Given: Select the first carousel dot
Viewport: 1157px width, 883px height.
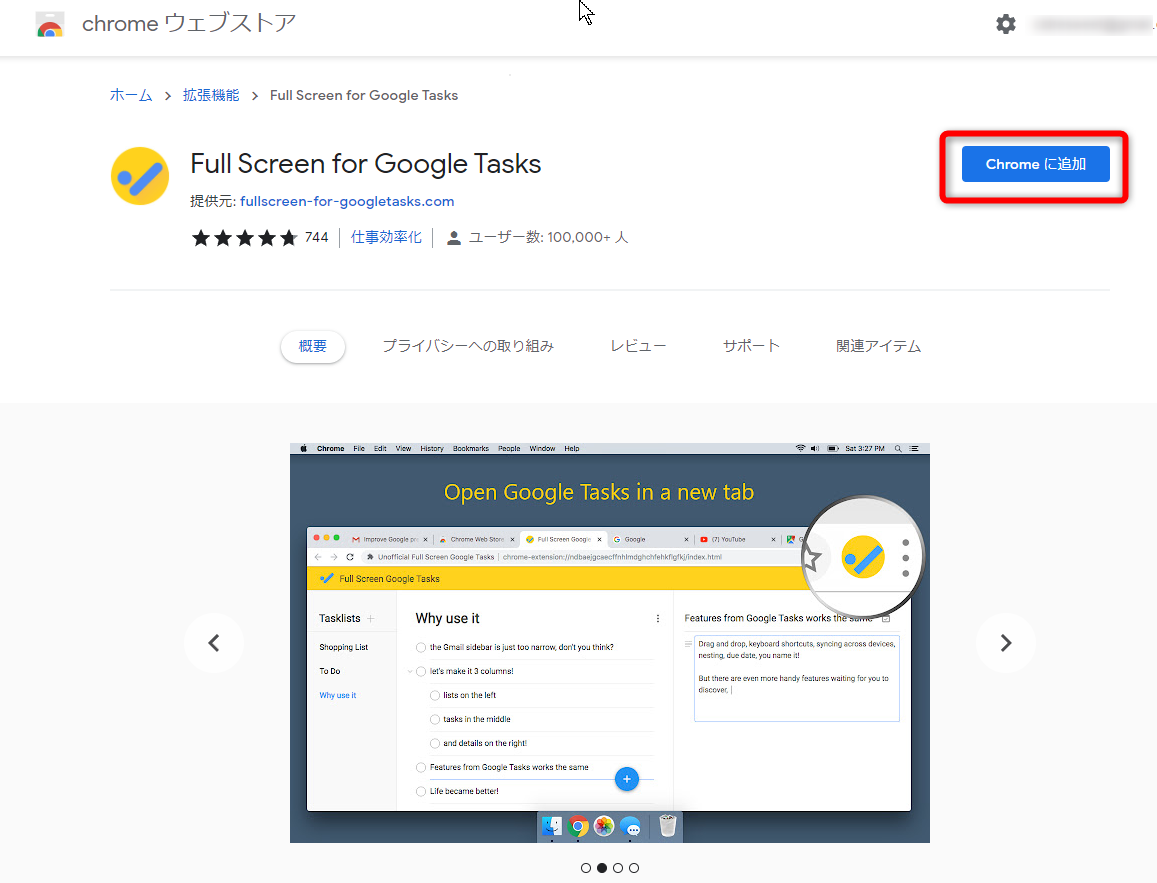Looking at the screenshot, I should pyautogui.click(x=586, y=868).
